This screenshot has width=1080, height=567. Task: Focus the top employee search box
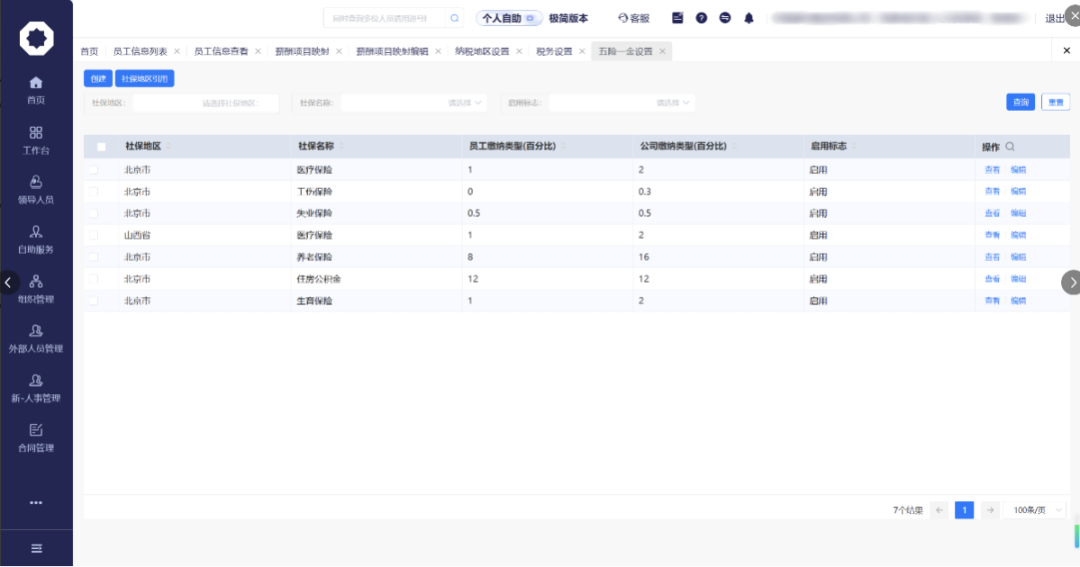[x=386, y=19]
